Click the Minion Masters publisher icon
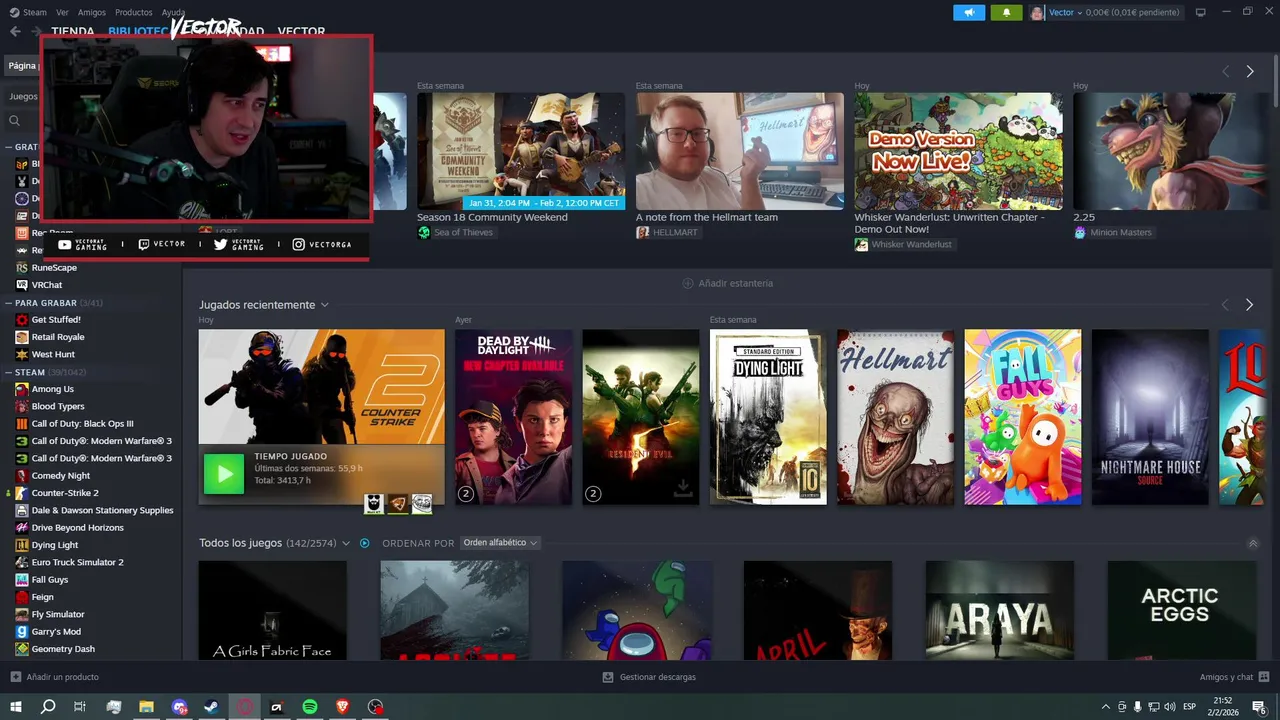Image resolution: width=1280 pixels, height=720 pixels. click(x=1080, y=232)
